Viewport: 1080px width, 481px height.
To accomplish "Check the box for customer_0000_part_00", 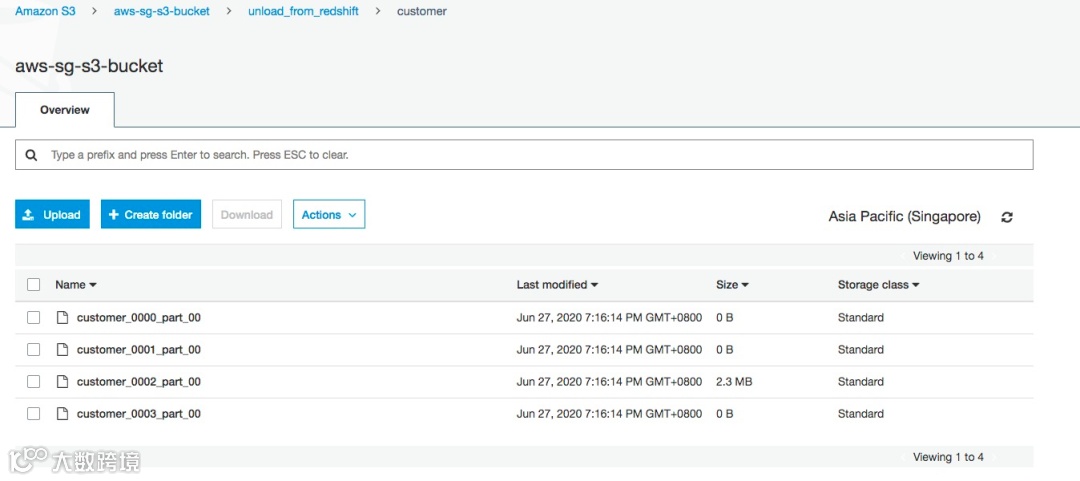I will (33, 318).
